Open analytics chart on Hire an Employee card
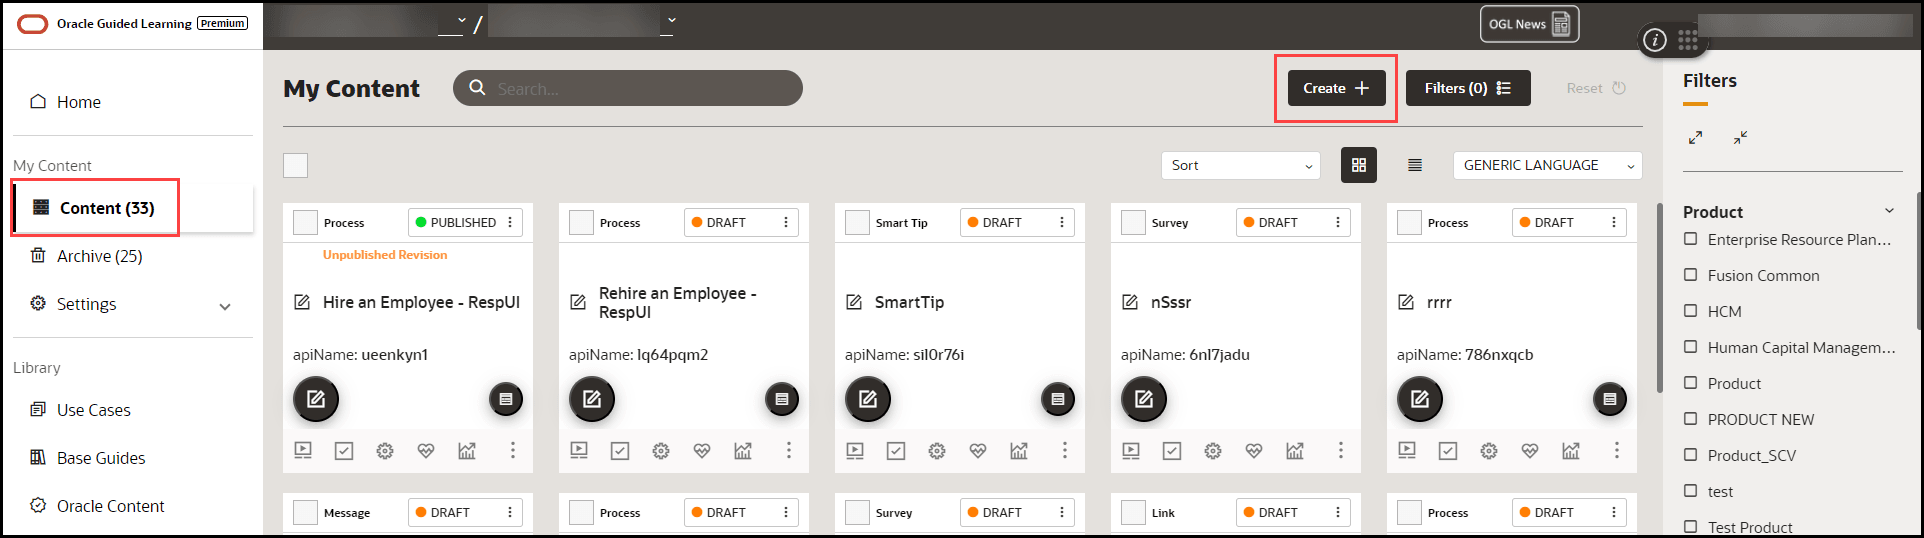The height and width of the screenshot is (538, 1924). [467, 451]
